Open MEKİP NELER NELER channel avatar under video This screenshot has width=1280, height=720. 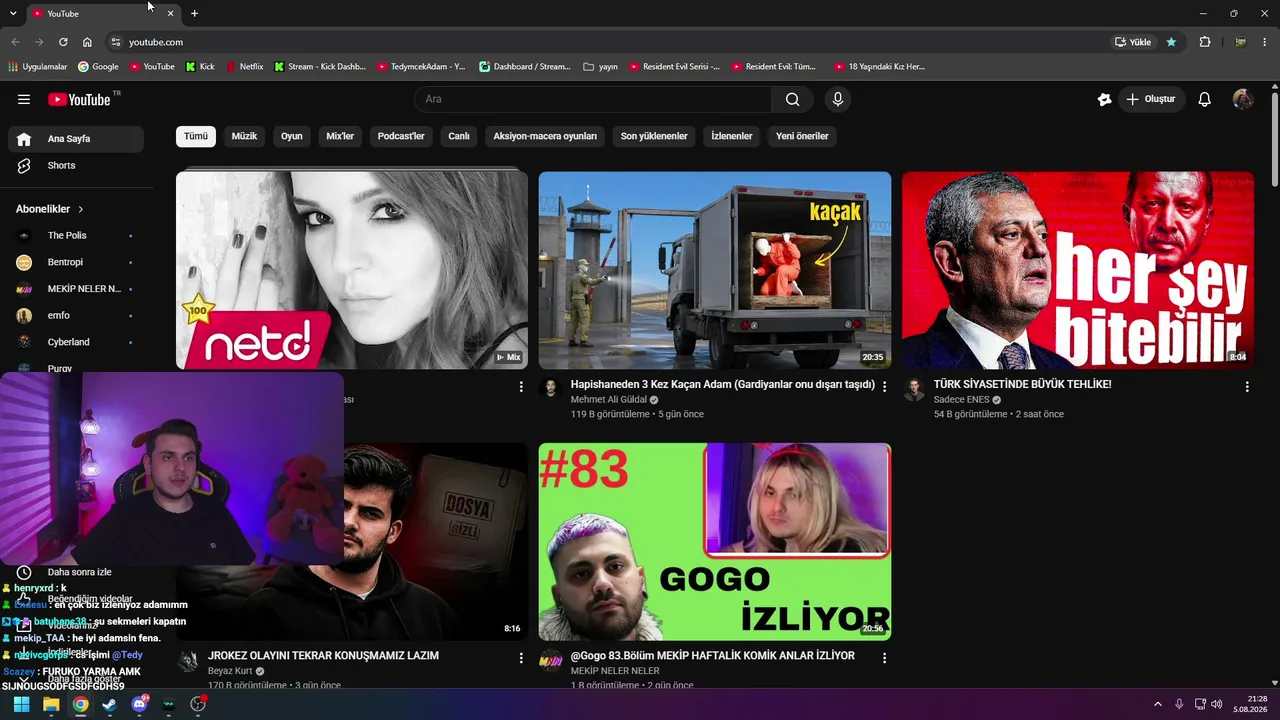click(550, 661)
